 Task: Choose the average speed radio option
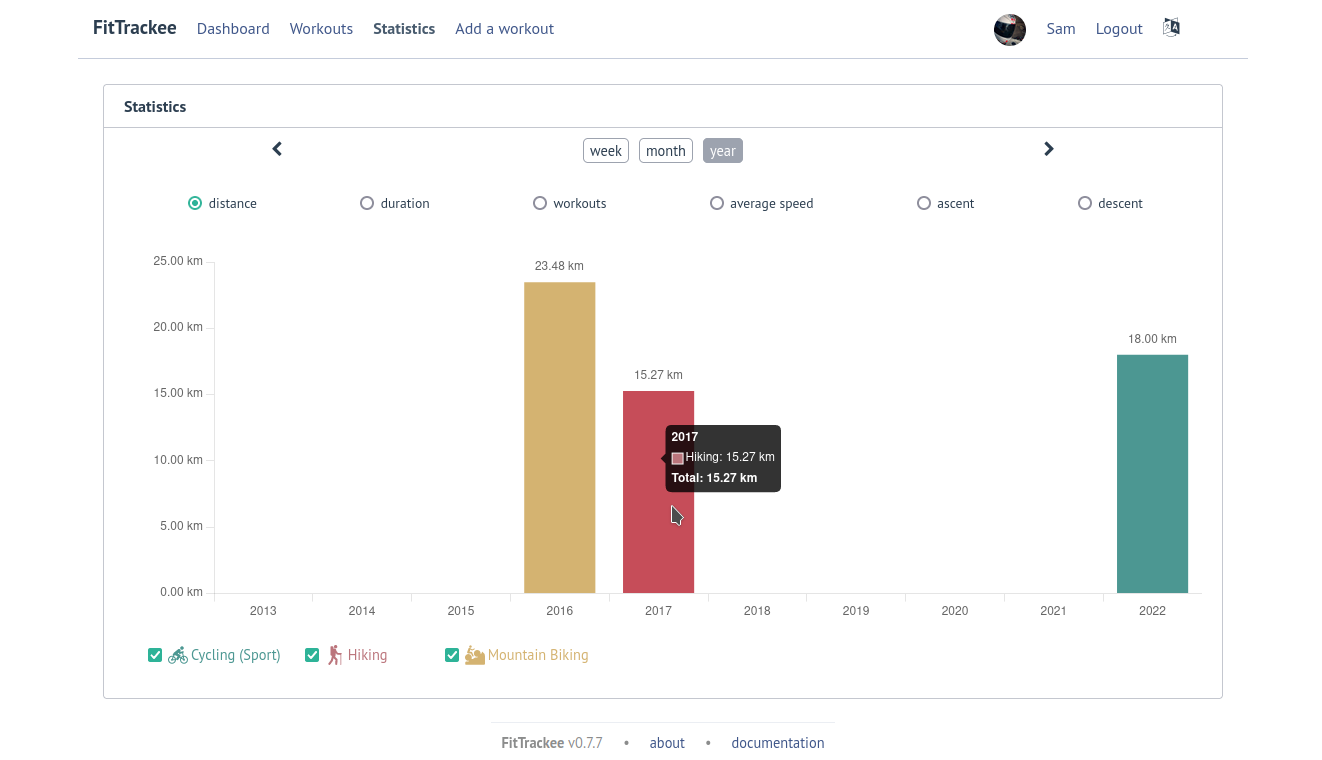coord(717,203)
